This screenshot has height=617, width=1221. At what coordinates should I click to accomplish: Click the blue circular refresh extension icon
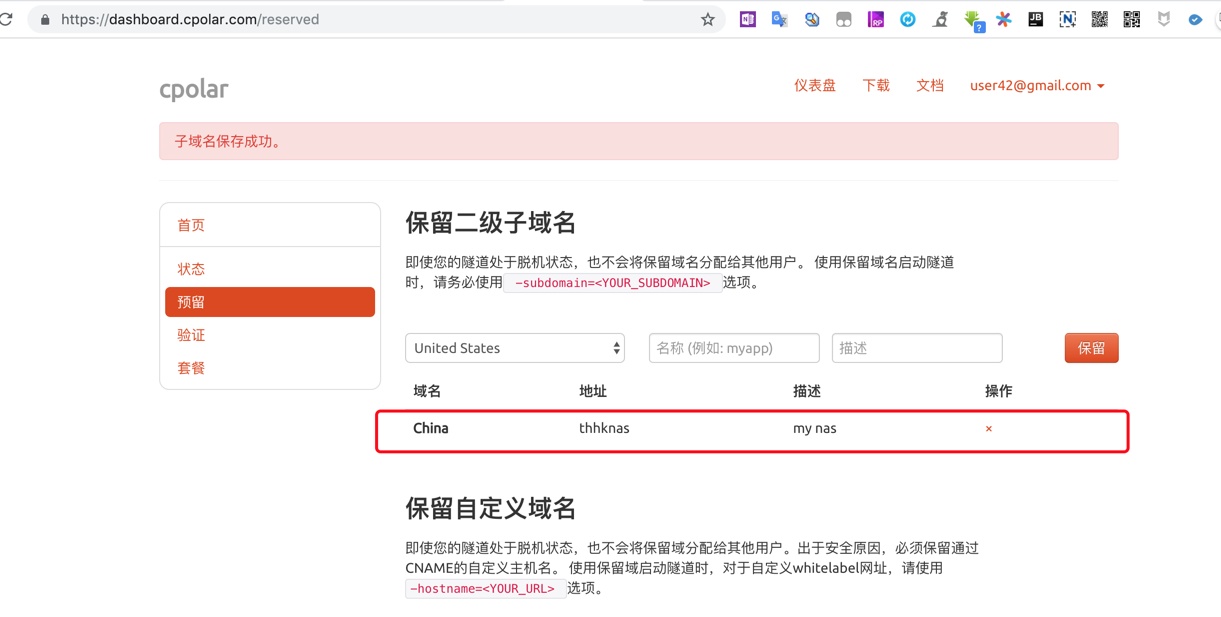tap(908, 19)
